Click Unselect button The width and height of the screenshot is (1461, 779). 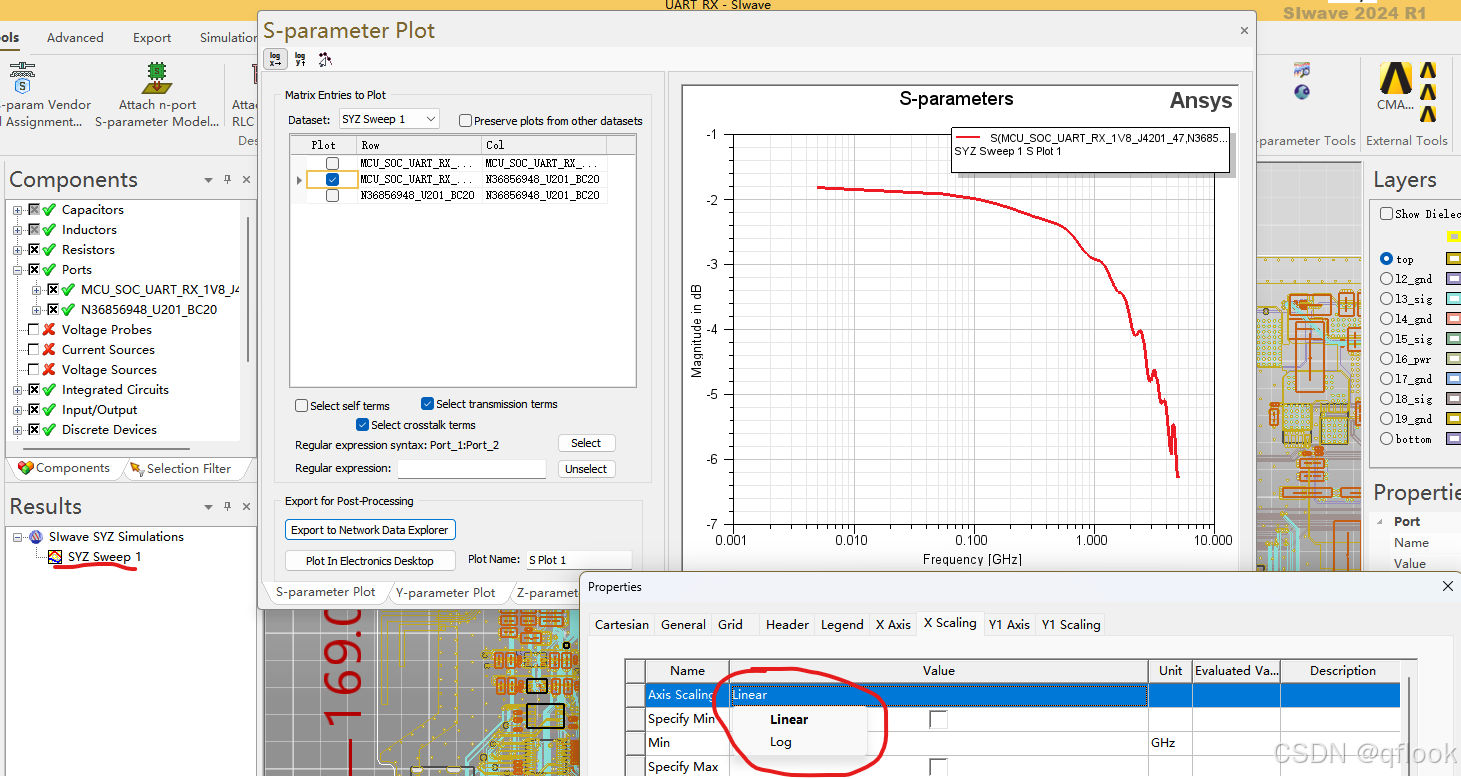(586, 469)
